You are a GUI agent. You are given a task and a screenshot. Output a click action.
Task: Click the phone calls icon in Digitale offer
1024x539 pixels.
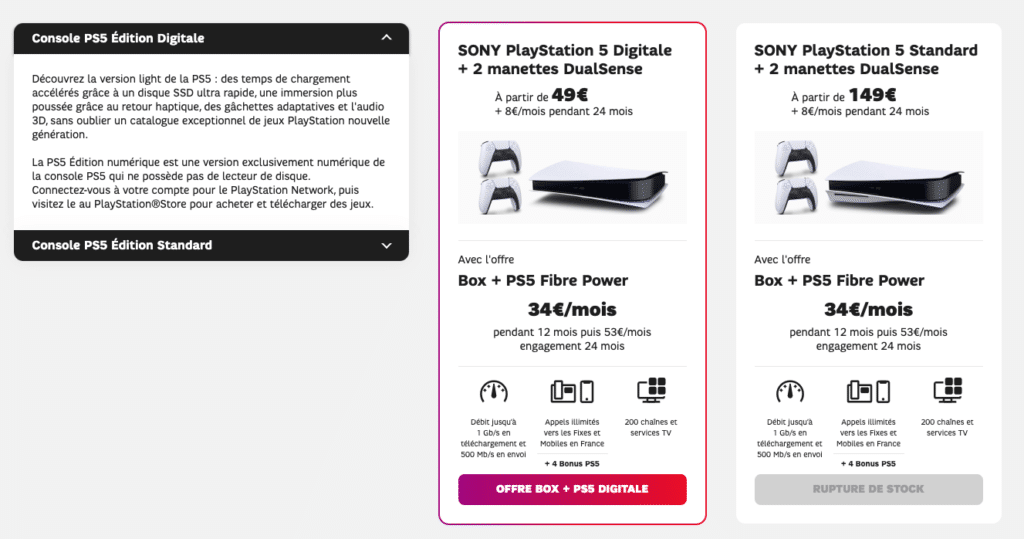[572, 391]
